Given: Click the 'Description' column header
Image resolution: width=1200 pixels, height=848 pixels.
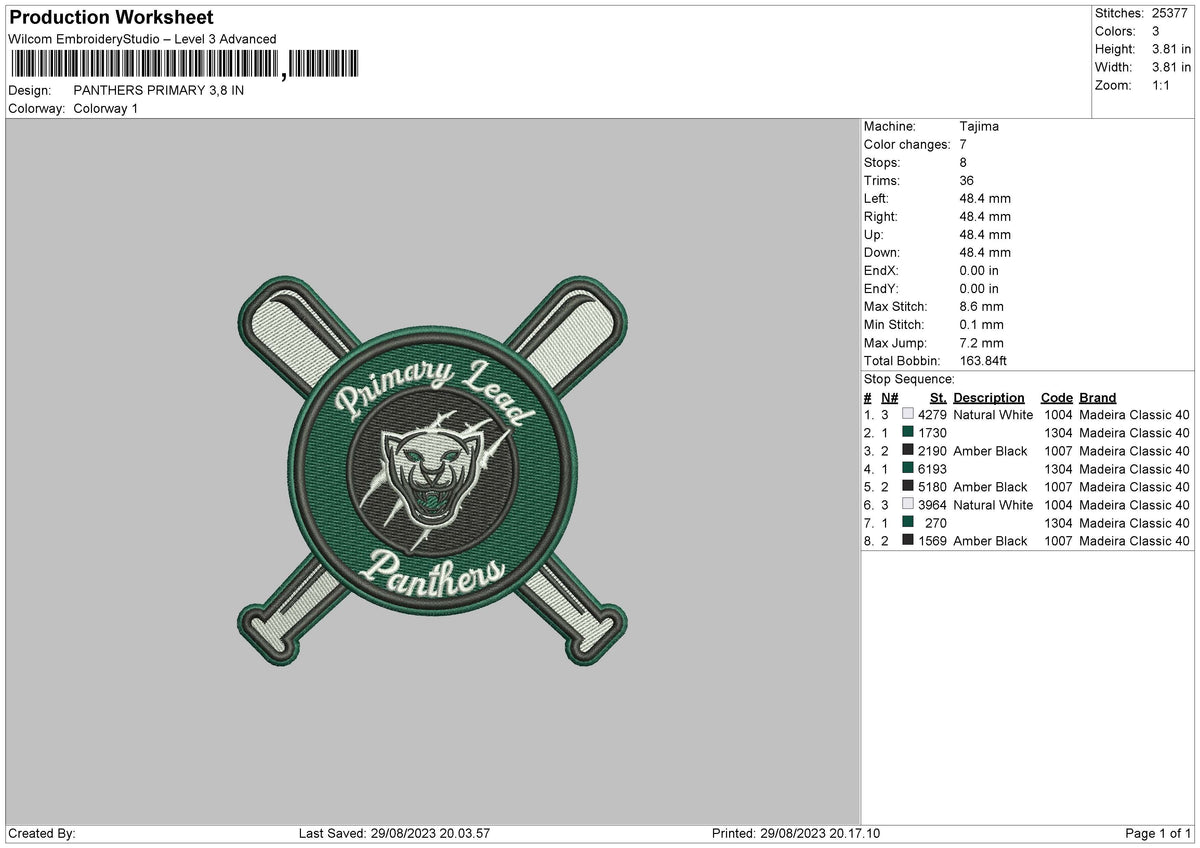Looking at the screenshot, I should click(x=989, y=397).
